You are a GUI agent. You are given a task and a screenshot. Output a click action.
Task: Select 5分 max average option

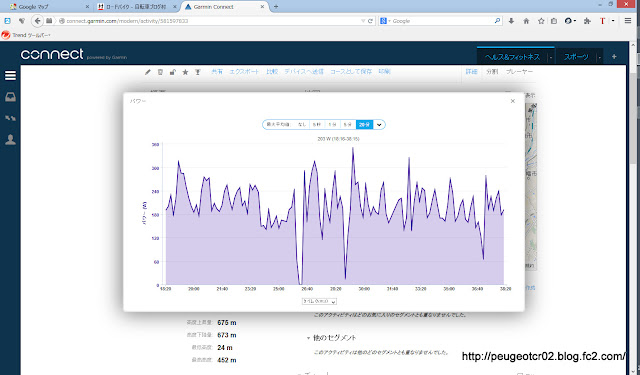pos(347,124)
